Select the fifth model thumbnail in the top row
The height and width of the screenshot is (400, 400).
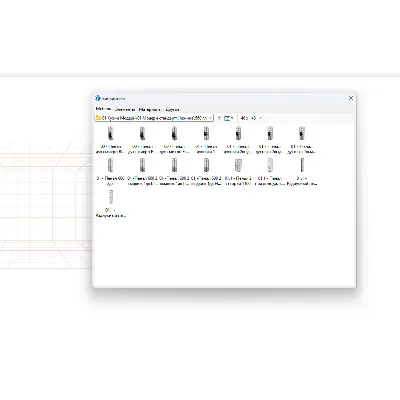pos(238,133)
